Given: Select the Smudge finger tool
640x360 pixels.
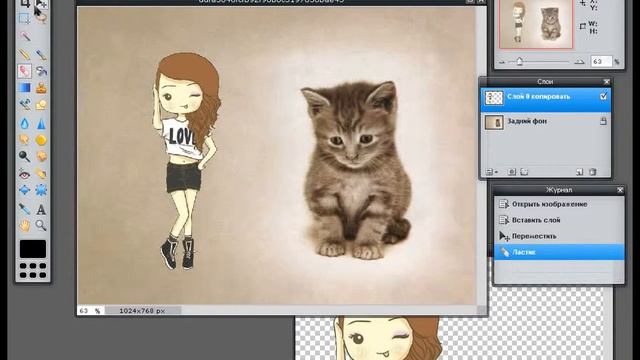Looking at the screenshot, I should (x=25, y=140).
